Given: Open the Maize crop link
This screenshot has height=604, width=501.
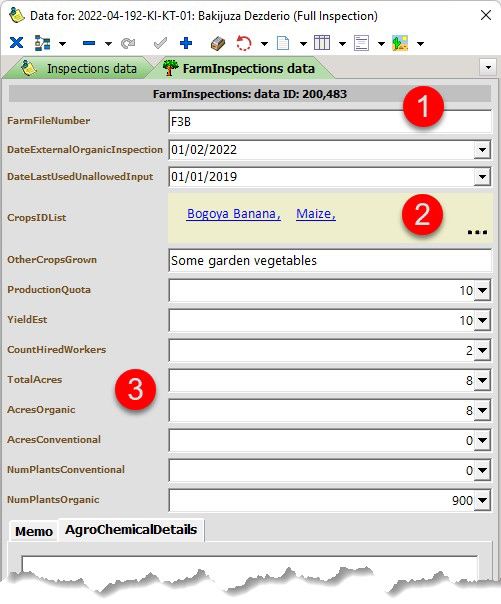Looking at the screenshot, I should click(316, 214).
